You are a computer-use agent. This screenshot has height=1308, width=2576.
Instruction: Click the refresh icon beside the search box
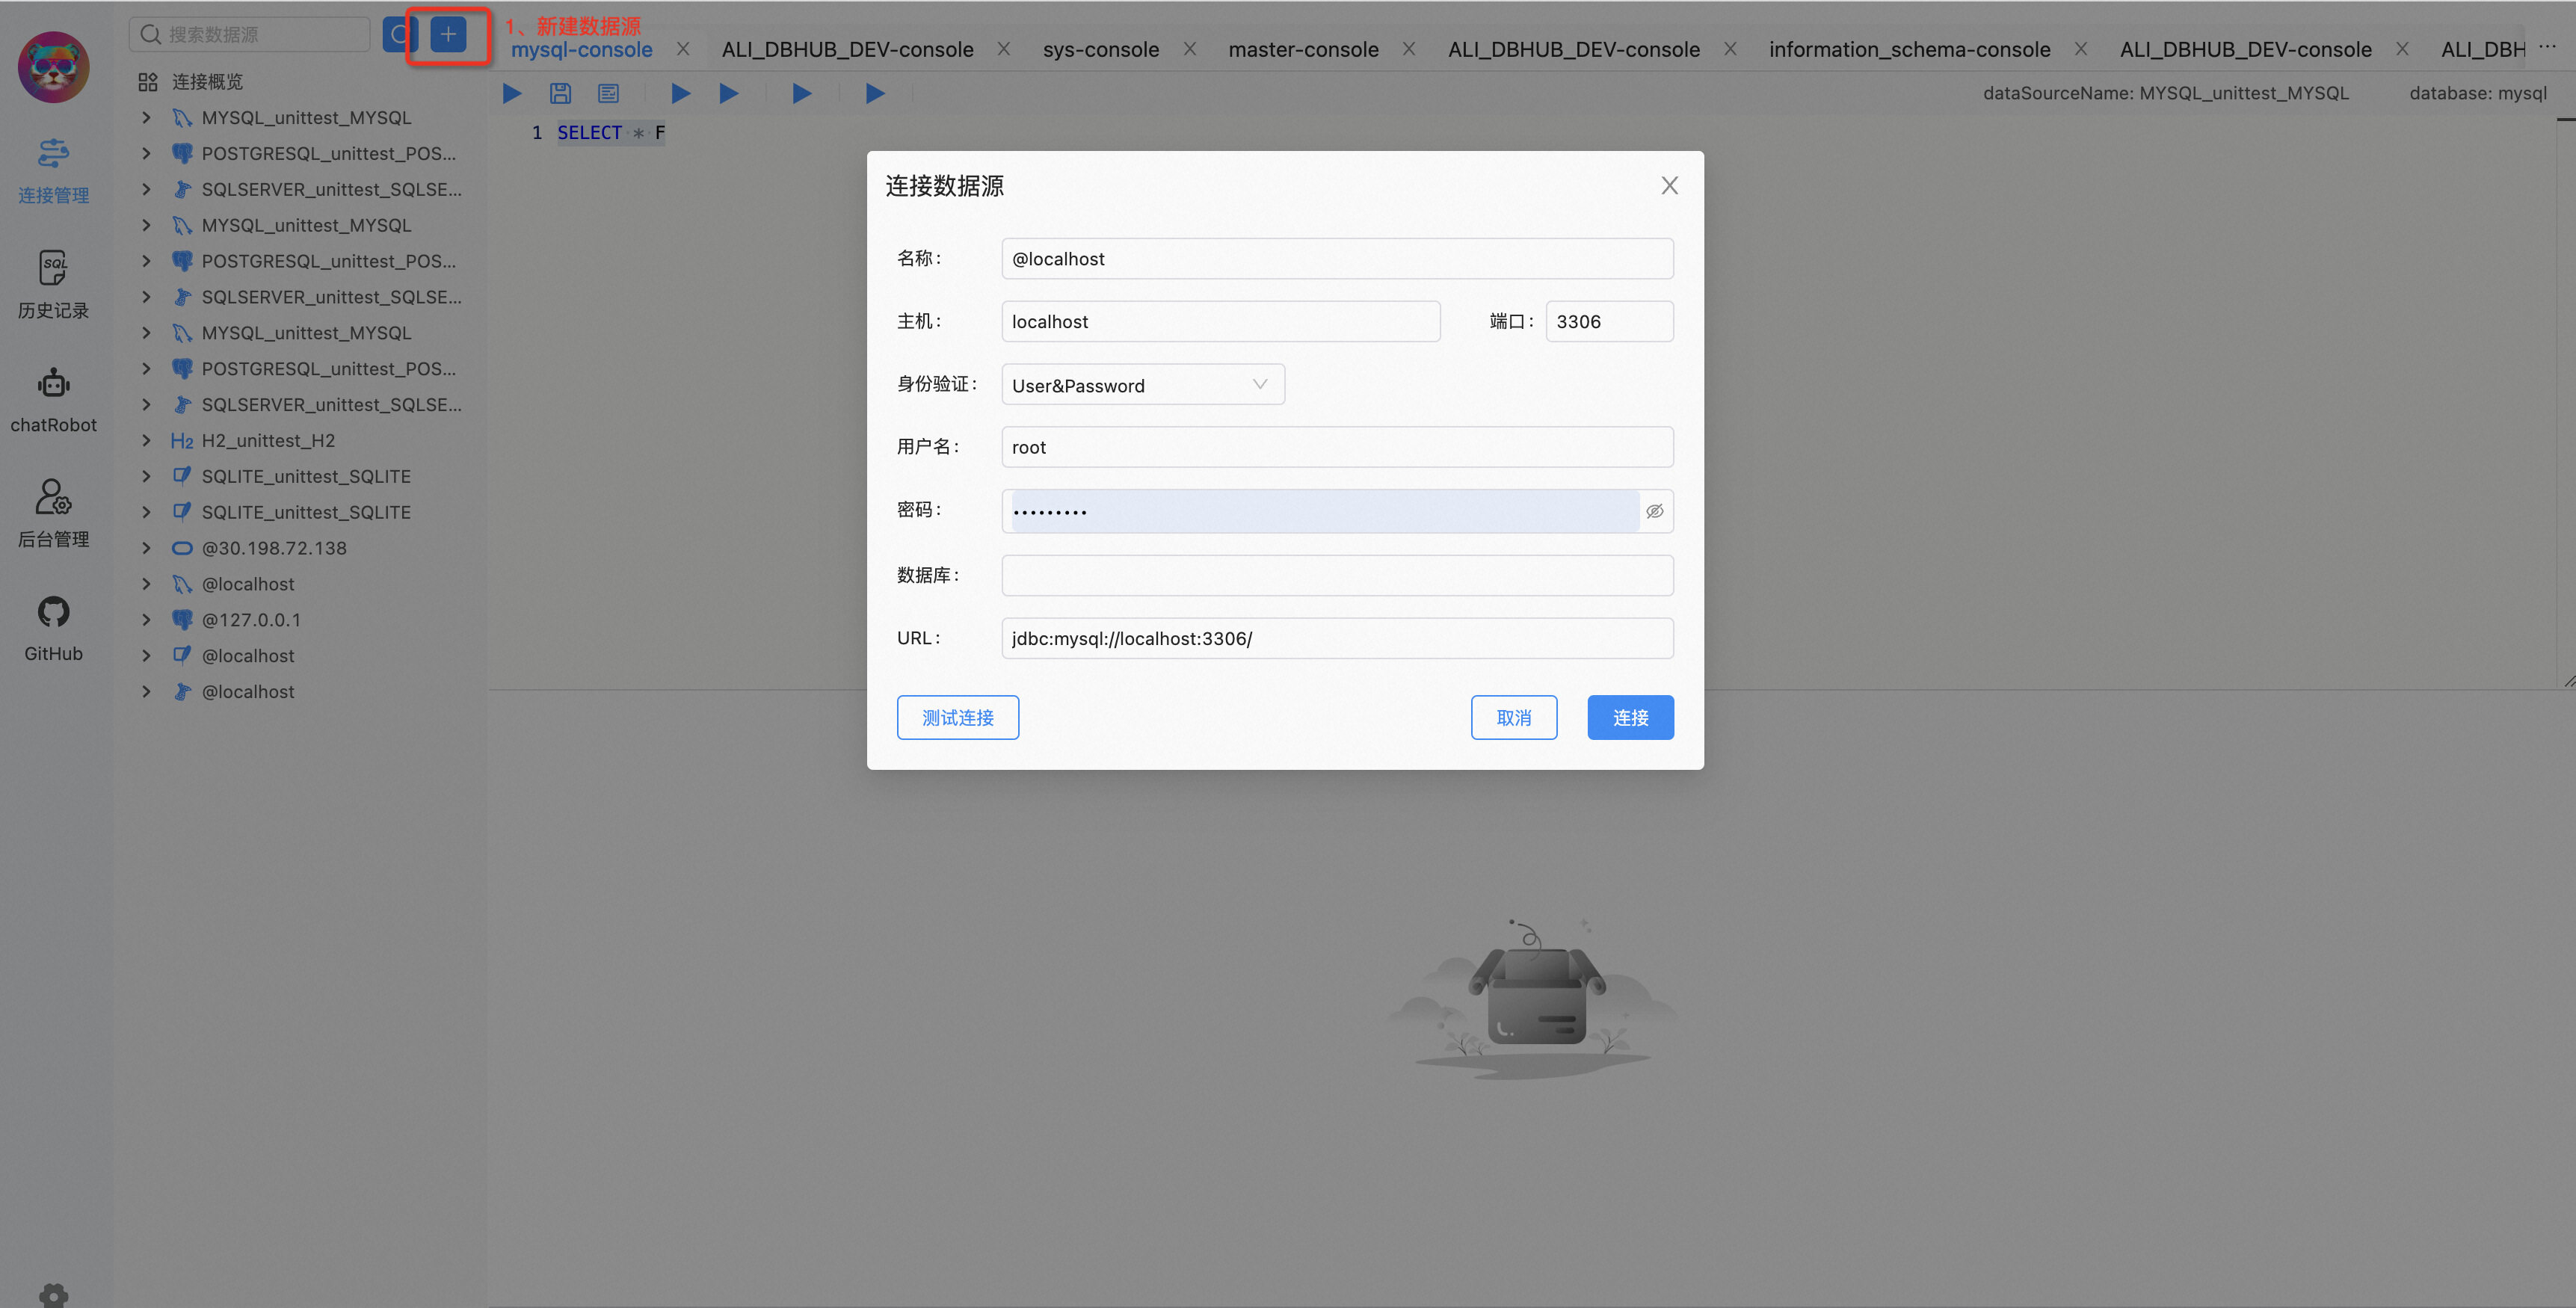pos(399,34)
